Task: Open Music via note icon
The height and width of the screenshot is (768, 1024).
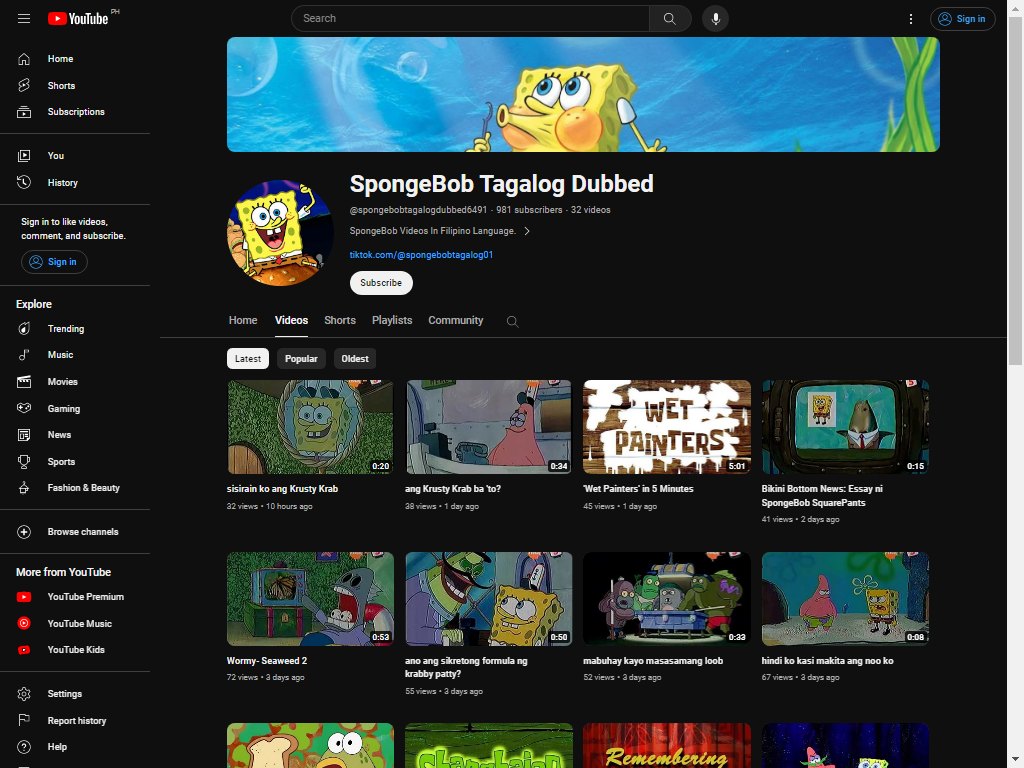Action: click(x=24, y=355)
